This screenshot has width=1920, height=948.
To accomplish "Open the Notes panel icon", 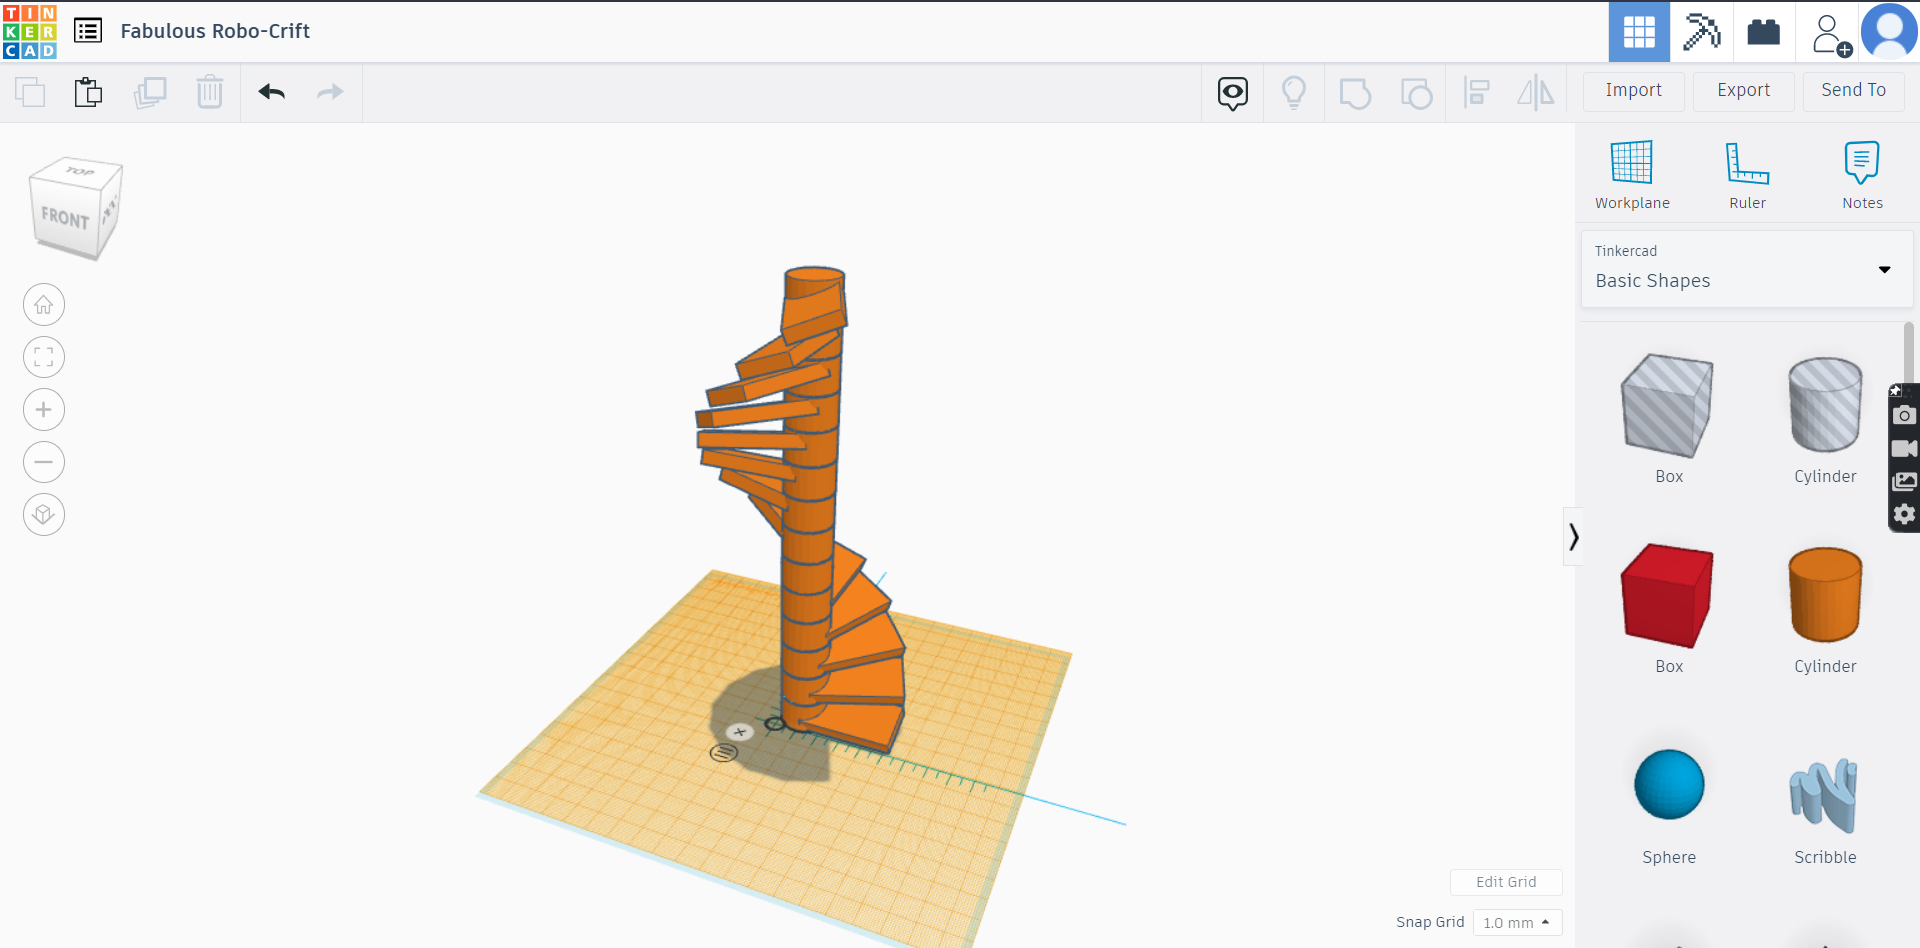I will pyautogui.click(x=1861, y=170).
